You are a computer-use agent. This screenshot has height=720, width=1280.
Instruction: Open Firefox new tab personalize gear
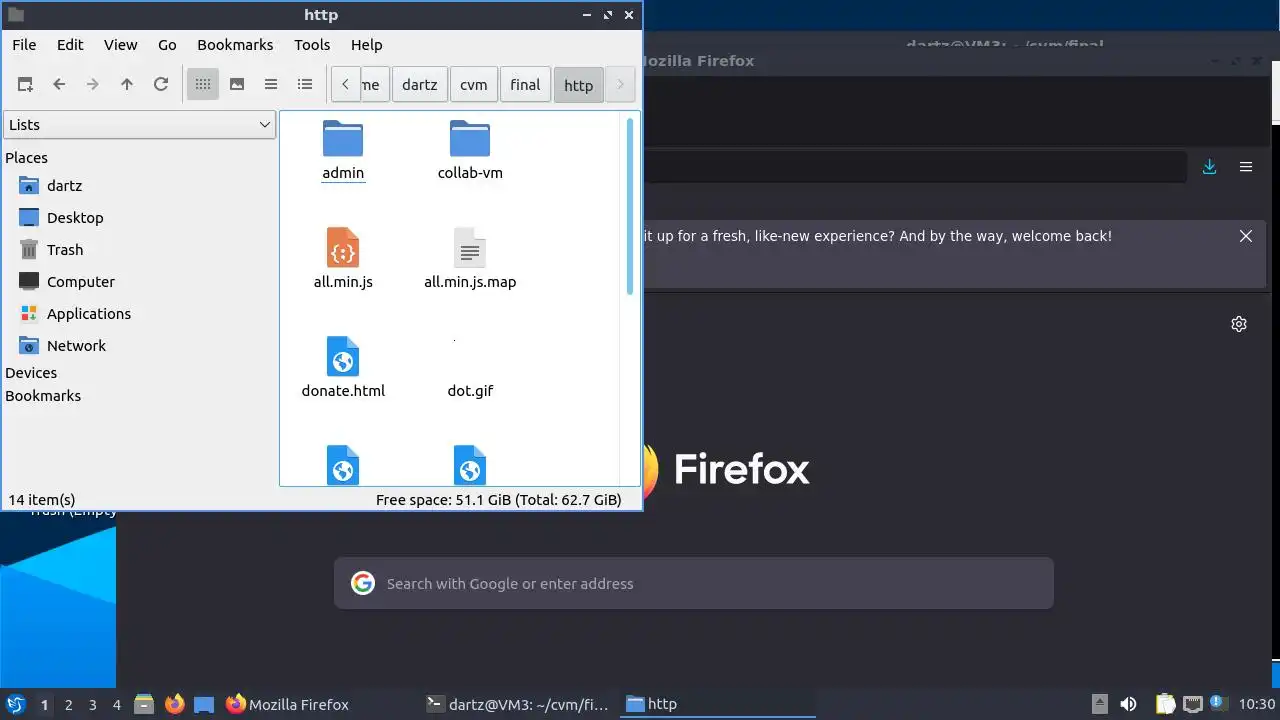coord(1239,324)
